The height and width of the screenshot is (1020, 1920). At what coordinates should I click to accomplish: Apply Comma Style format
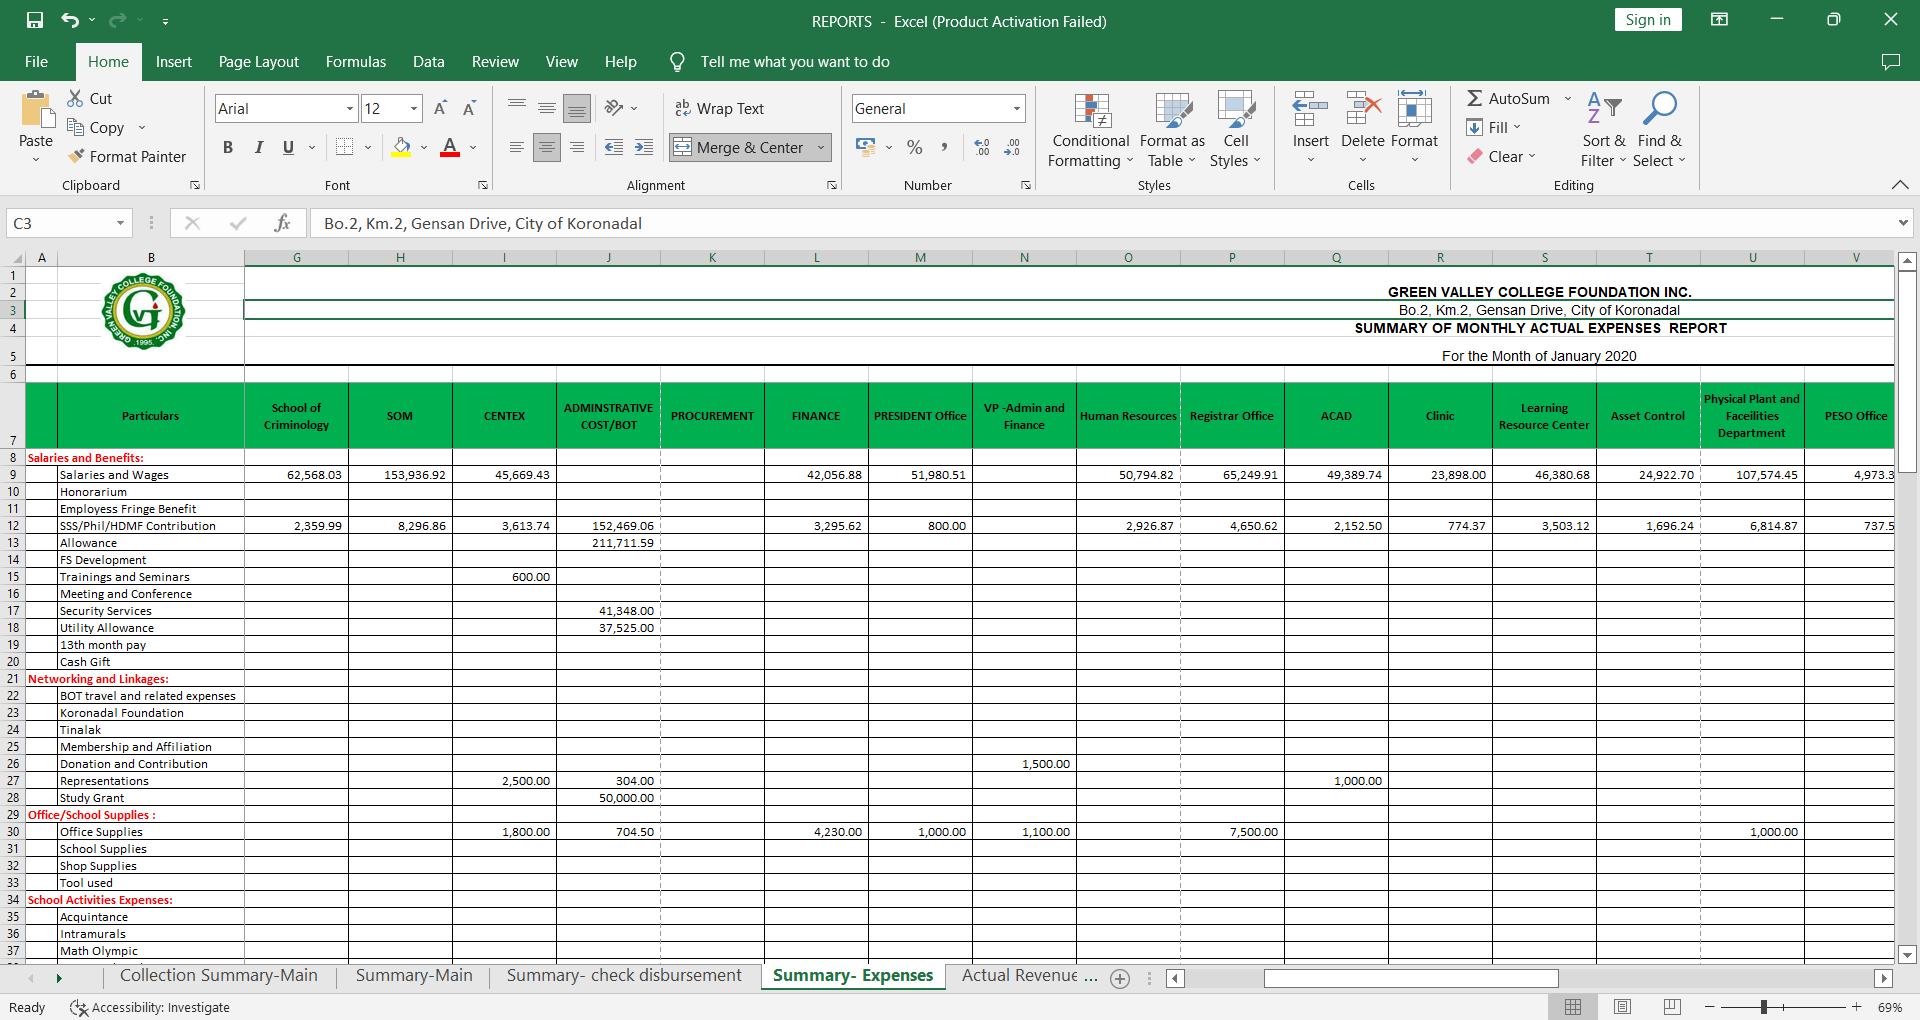pyautogui.click(x=943, y=147)
